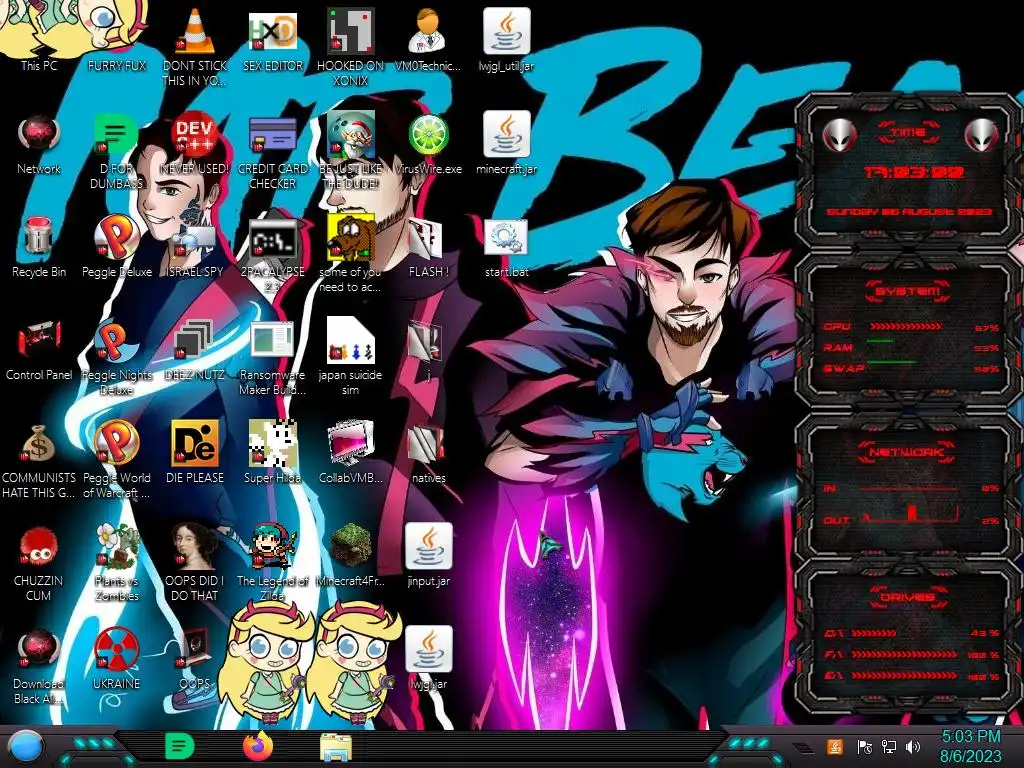Click the Java tray icon
Screen dimensions: 1024x768
[835, 746]
